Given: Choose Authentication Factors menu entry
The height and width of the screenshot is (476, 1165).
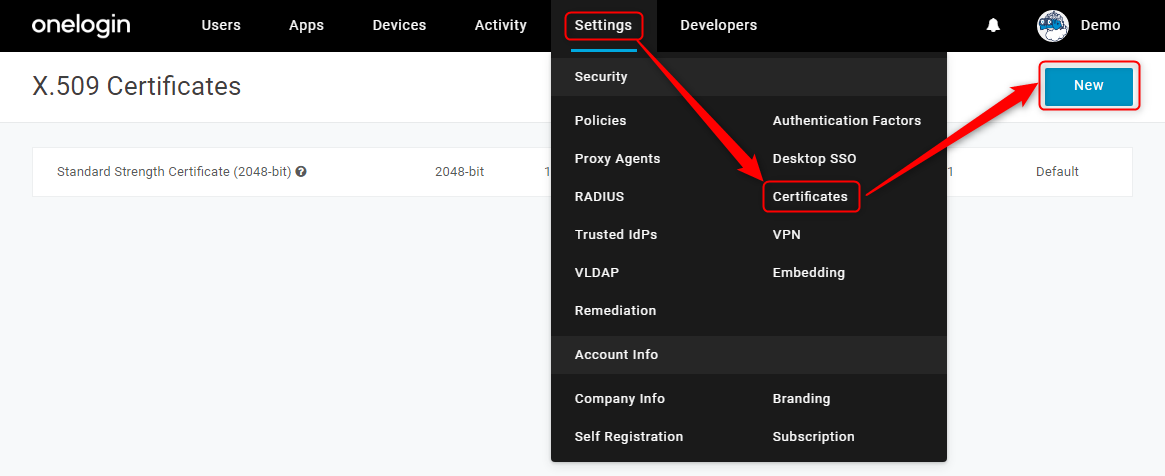Looking at the screenshot, I should (847, 120).
